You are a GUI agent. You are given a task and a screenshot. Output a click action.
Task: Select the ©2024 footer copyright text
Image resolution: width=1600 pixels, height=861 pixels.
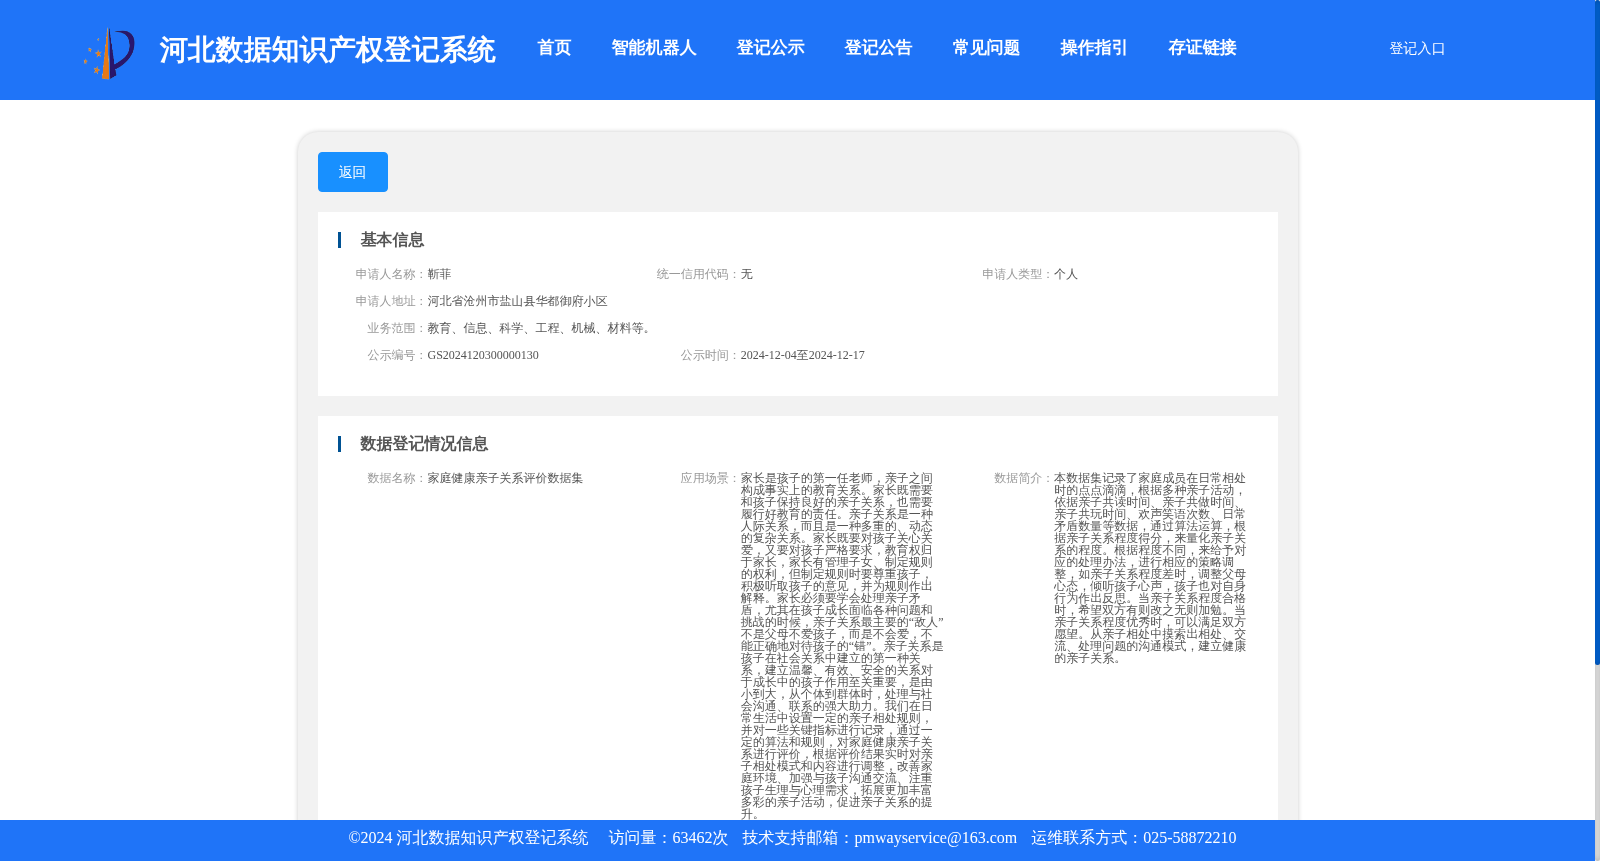tap(468, 838)
